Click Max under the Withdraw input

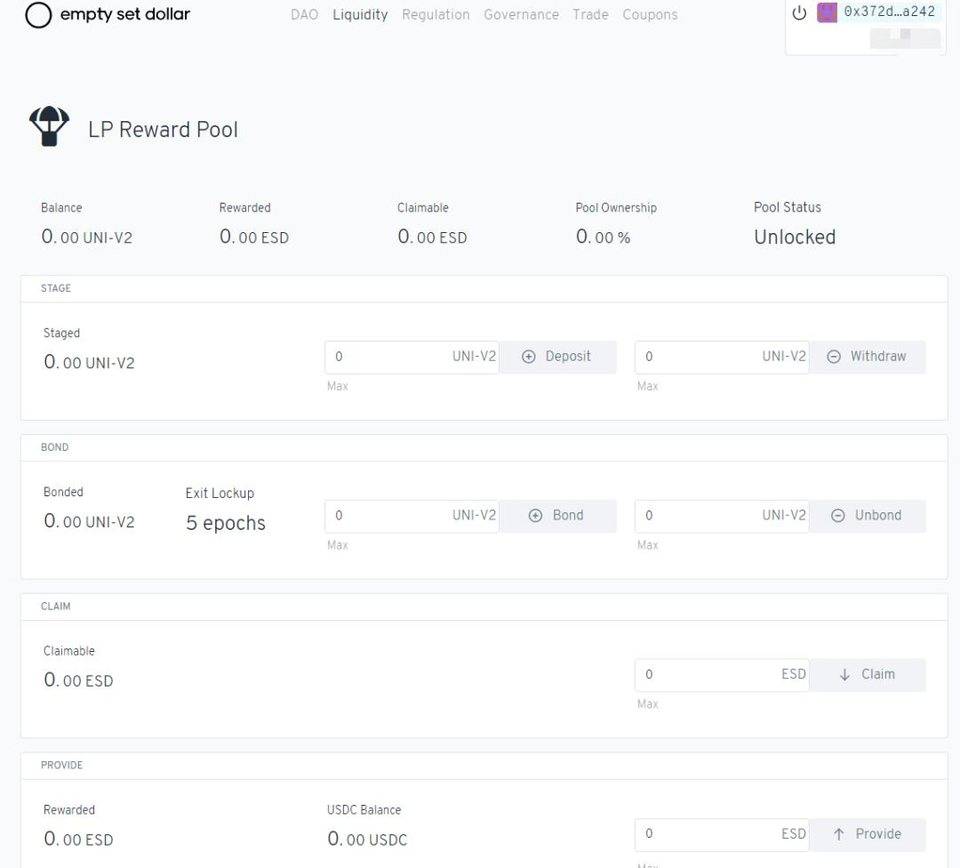point(648,386)
